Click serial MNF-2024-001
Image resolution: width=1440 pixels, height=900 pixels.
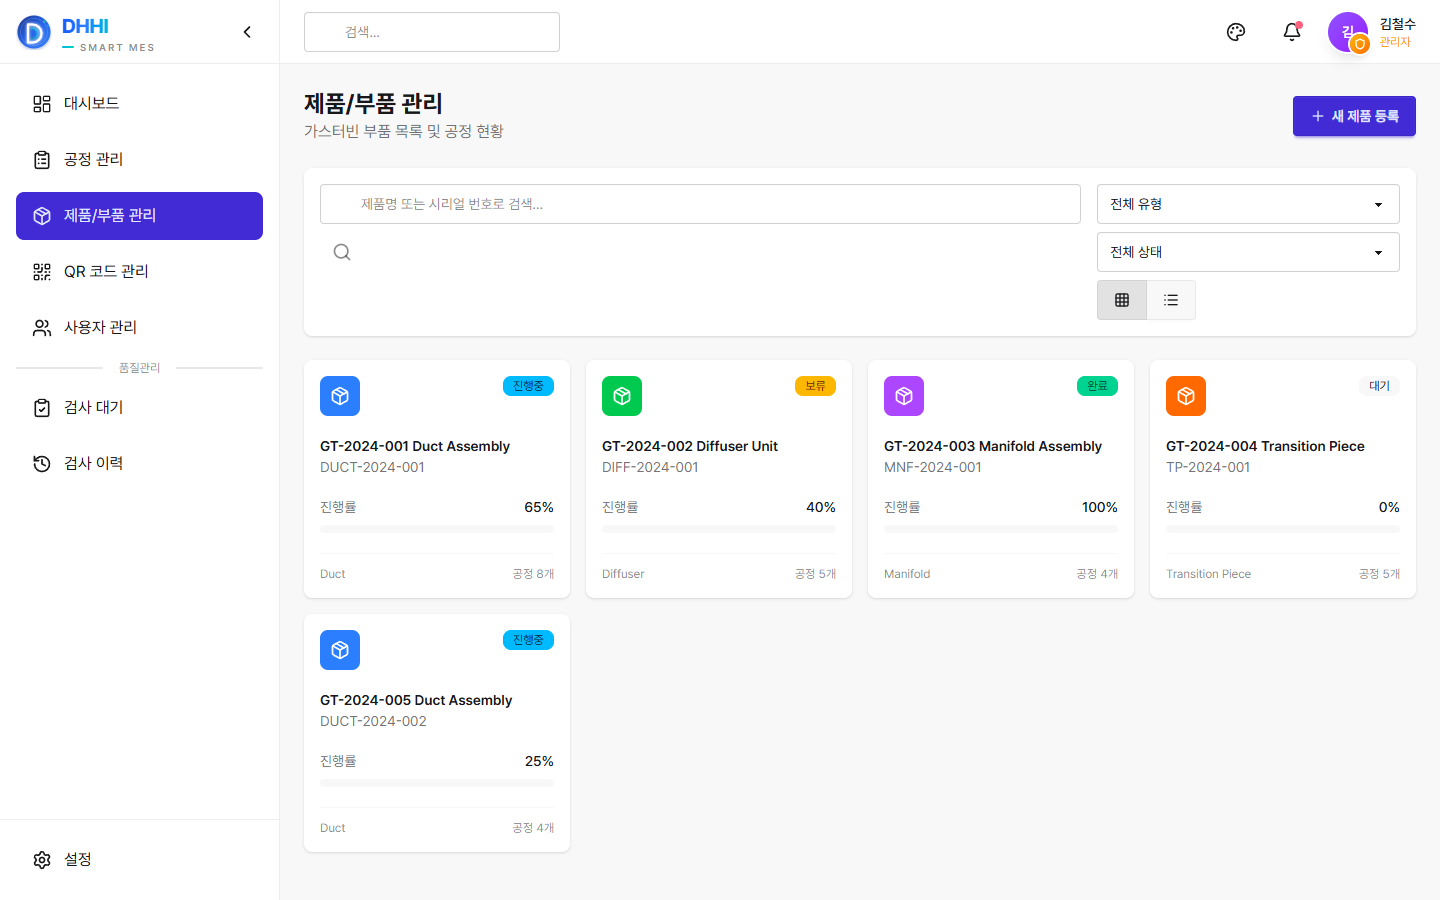tap(933, 467)
